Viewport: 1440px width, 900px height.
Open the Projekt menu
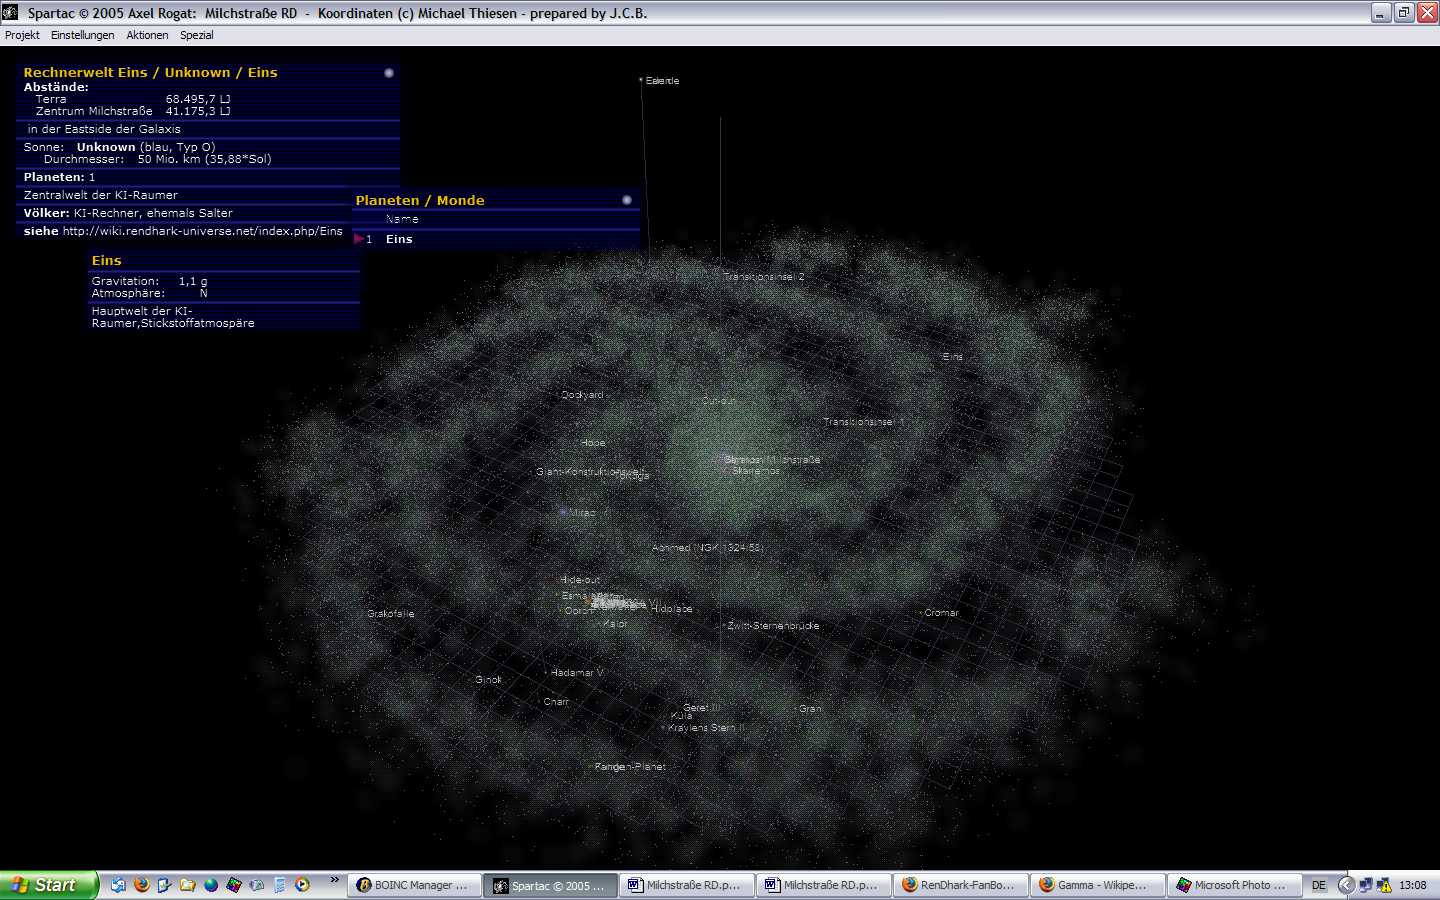coord(22,35)
